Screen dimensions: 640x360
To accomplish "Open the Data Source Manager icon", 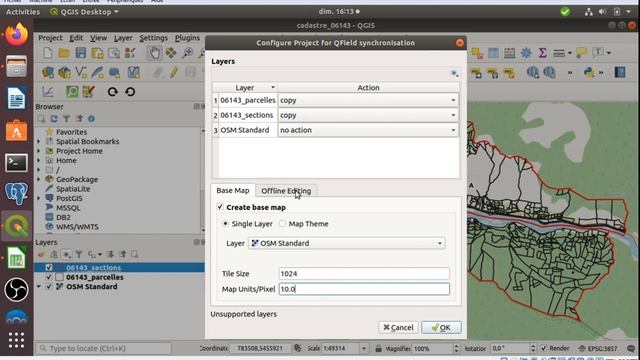I will click(48, 73).
